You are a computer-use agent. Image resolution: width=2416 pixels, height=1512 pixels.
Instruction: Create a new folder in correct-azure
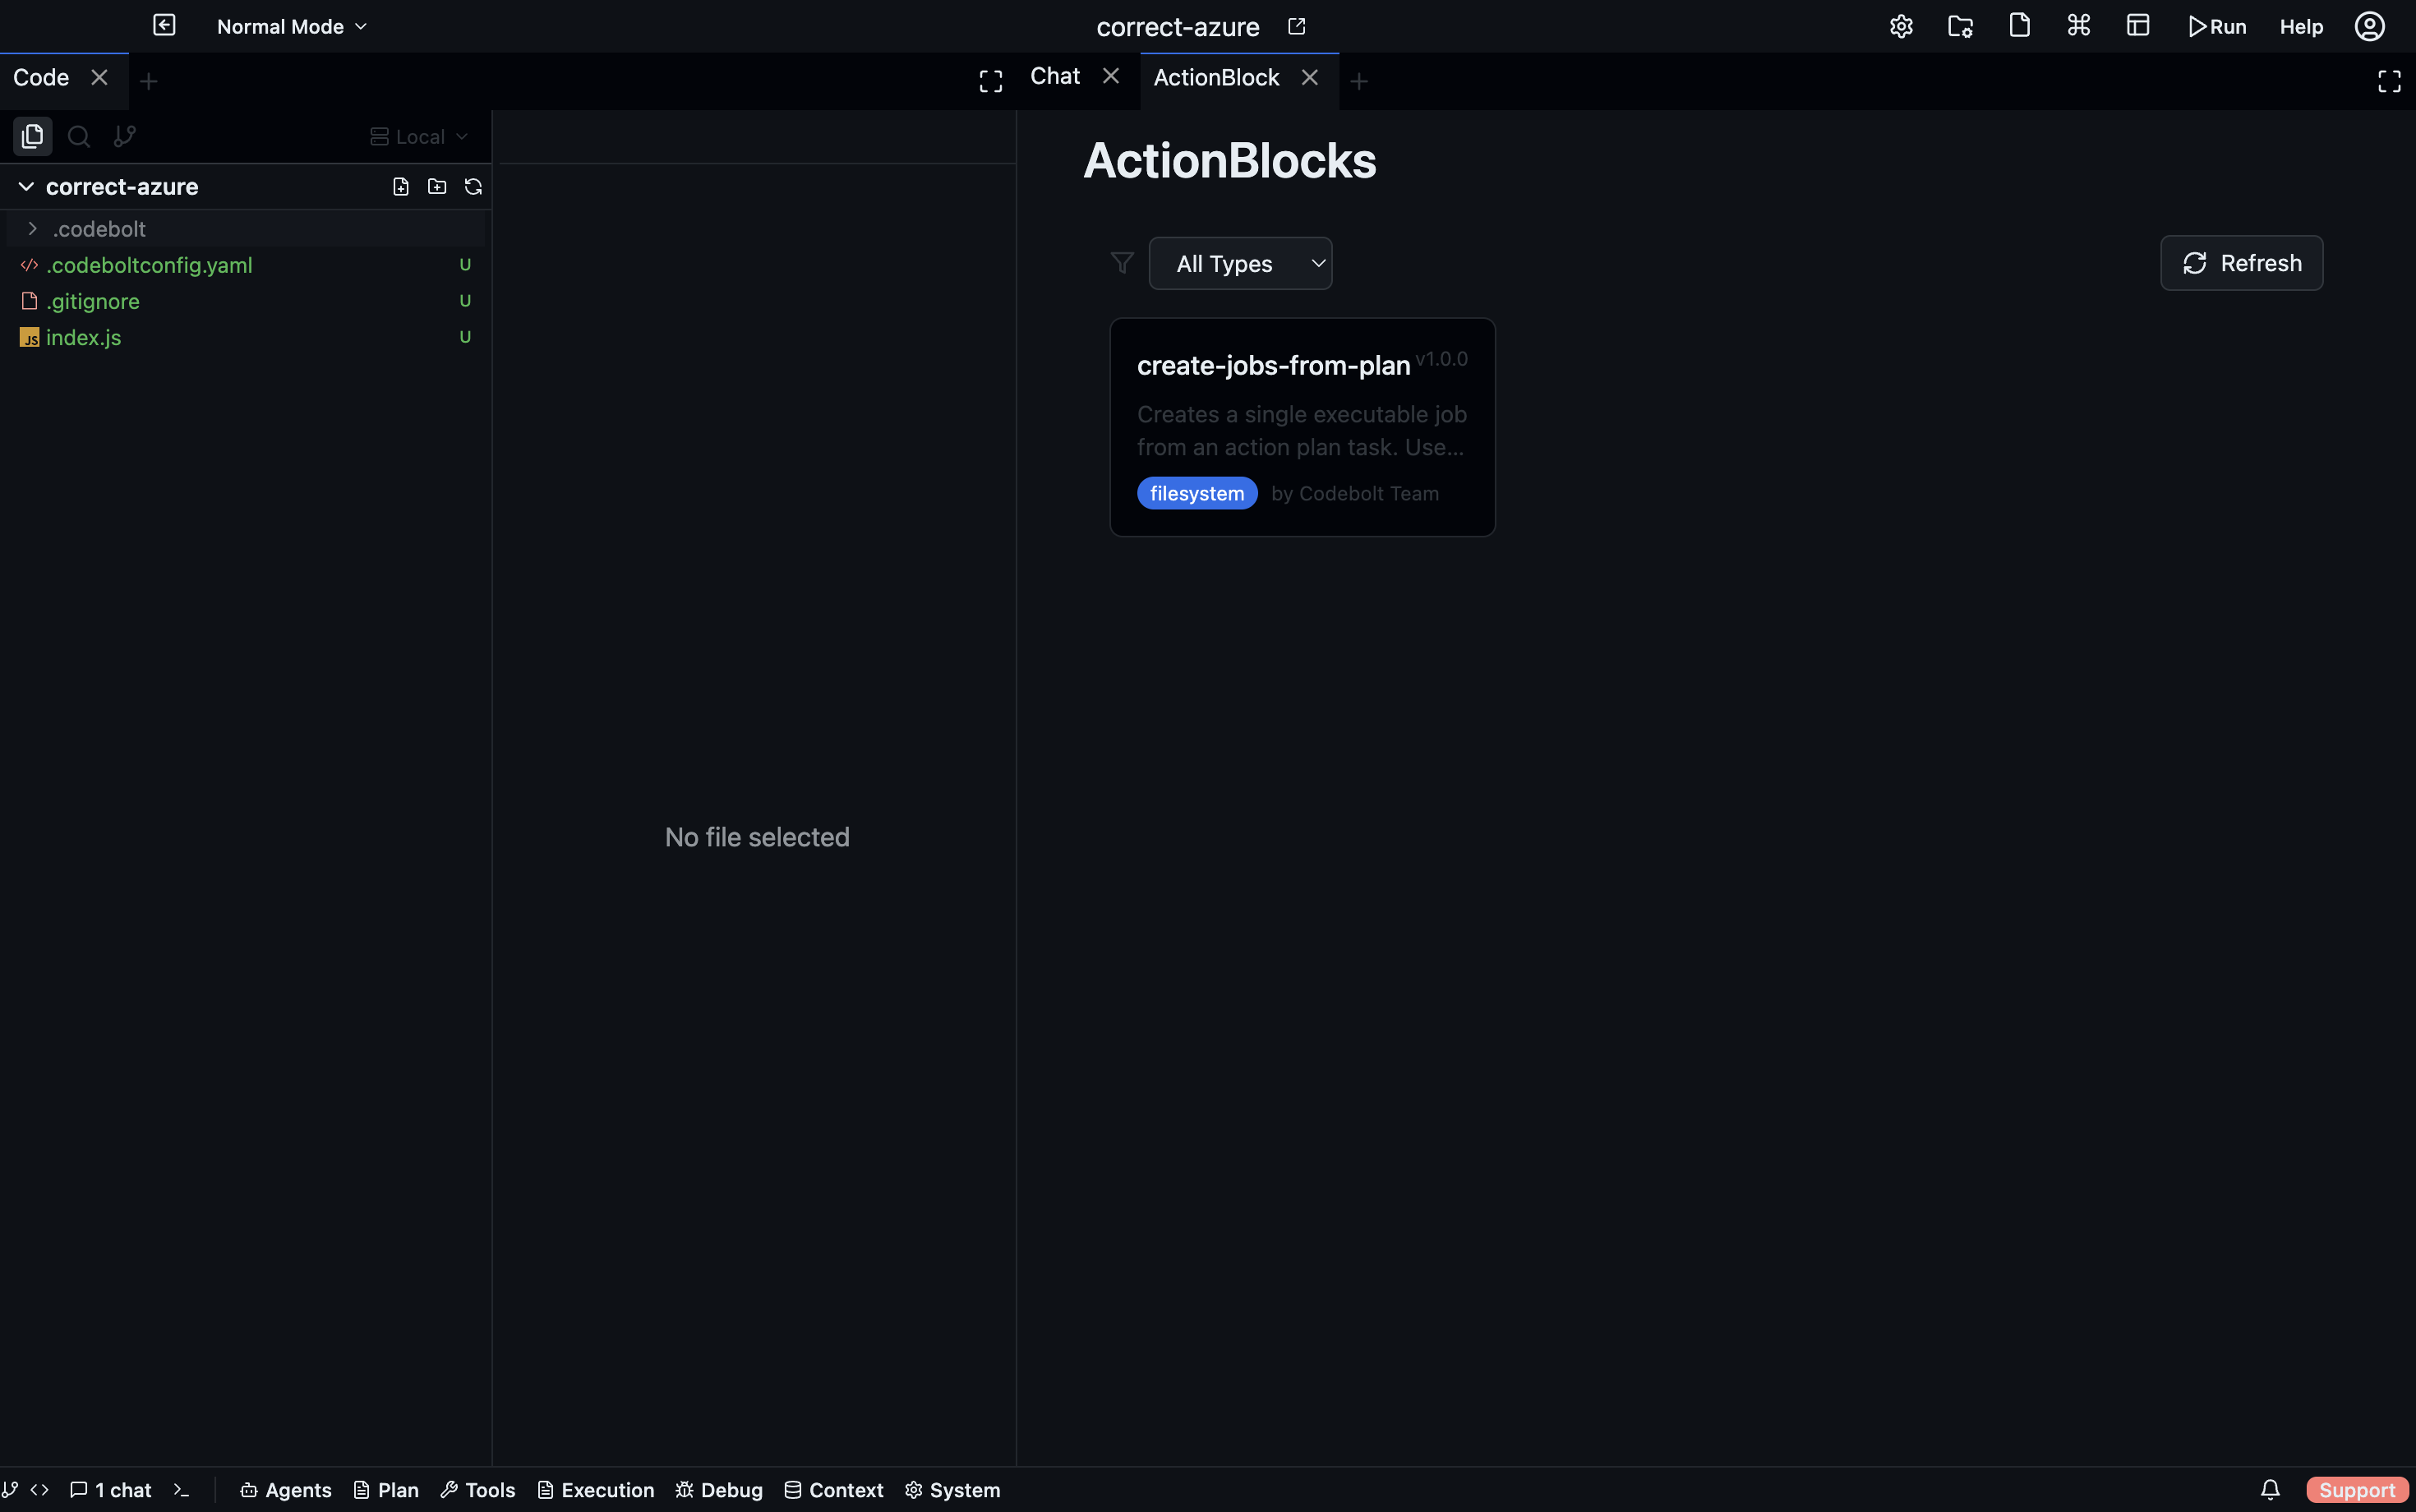(436, 186)
